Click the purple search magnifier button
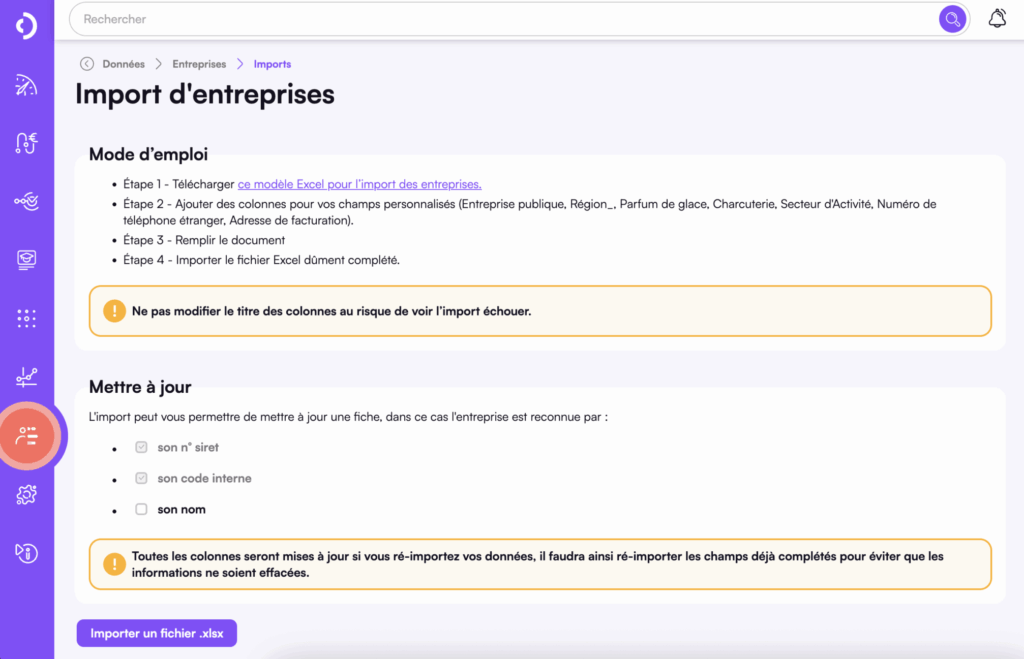The height and width of the screenshot is (659, 1024). pos(952,19)
